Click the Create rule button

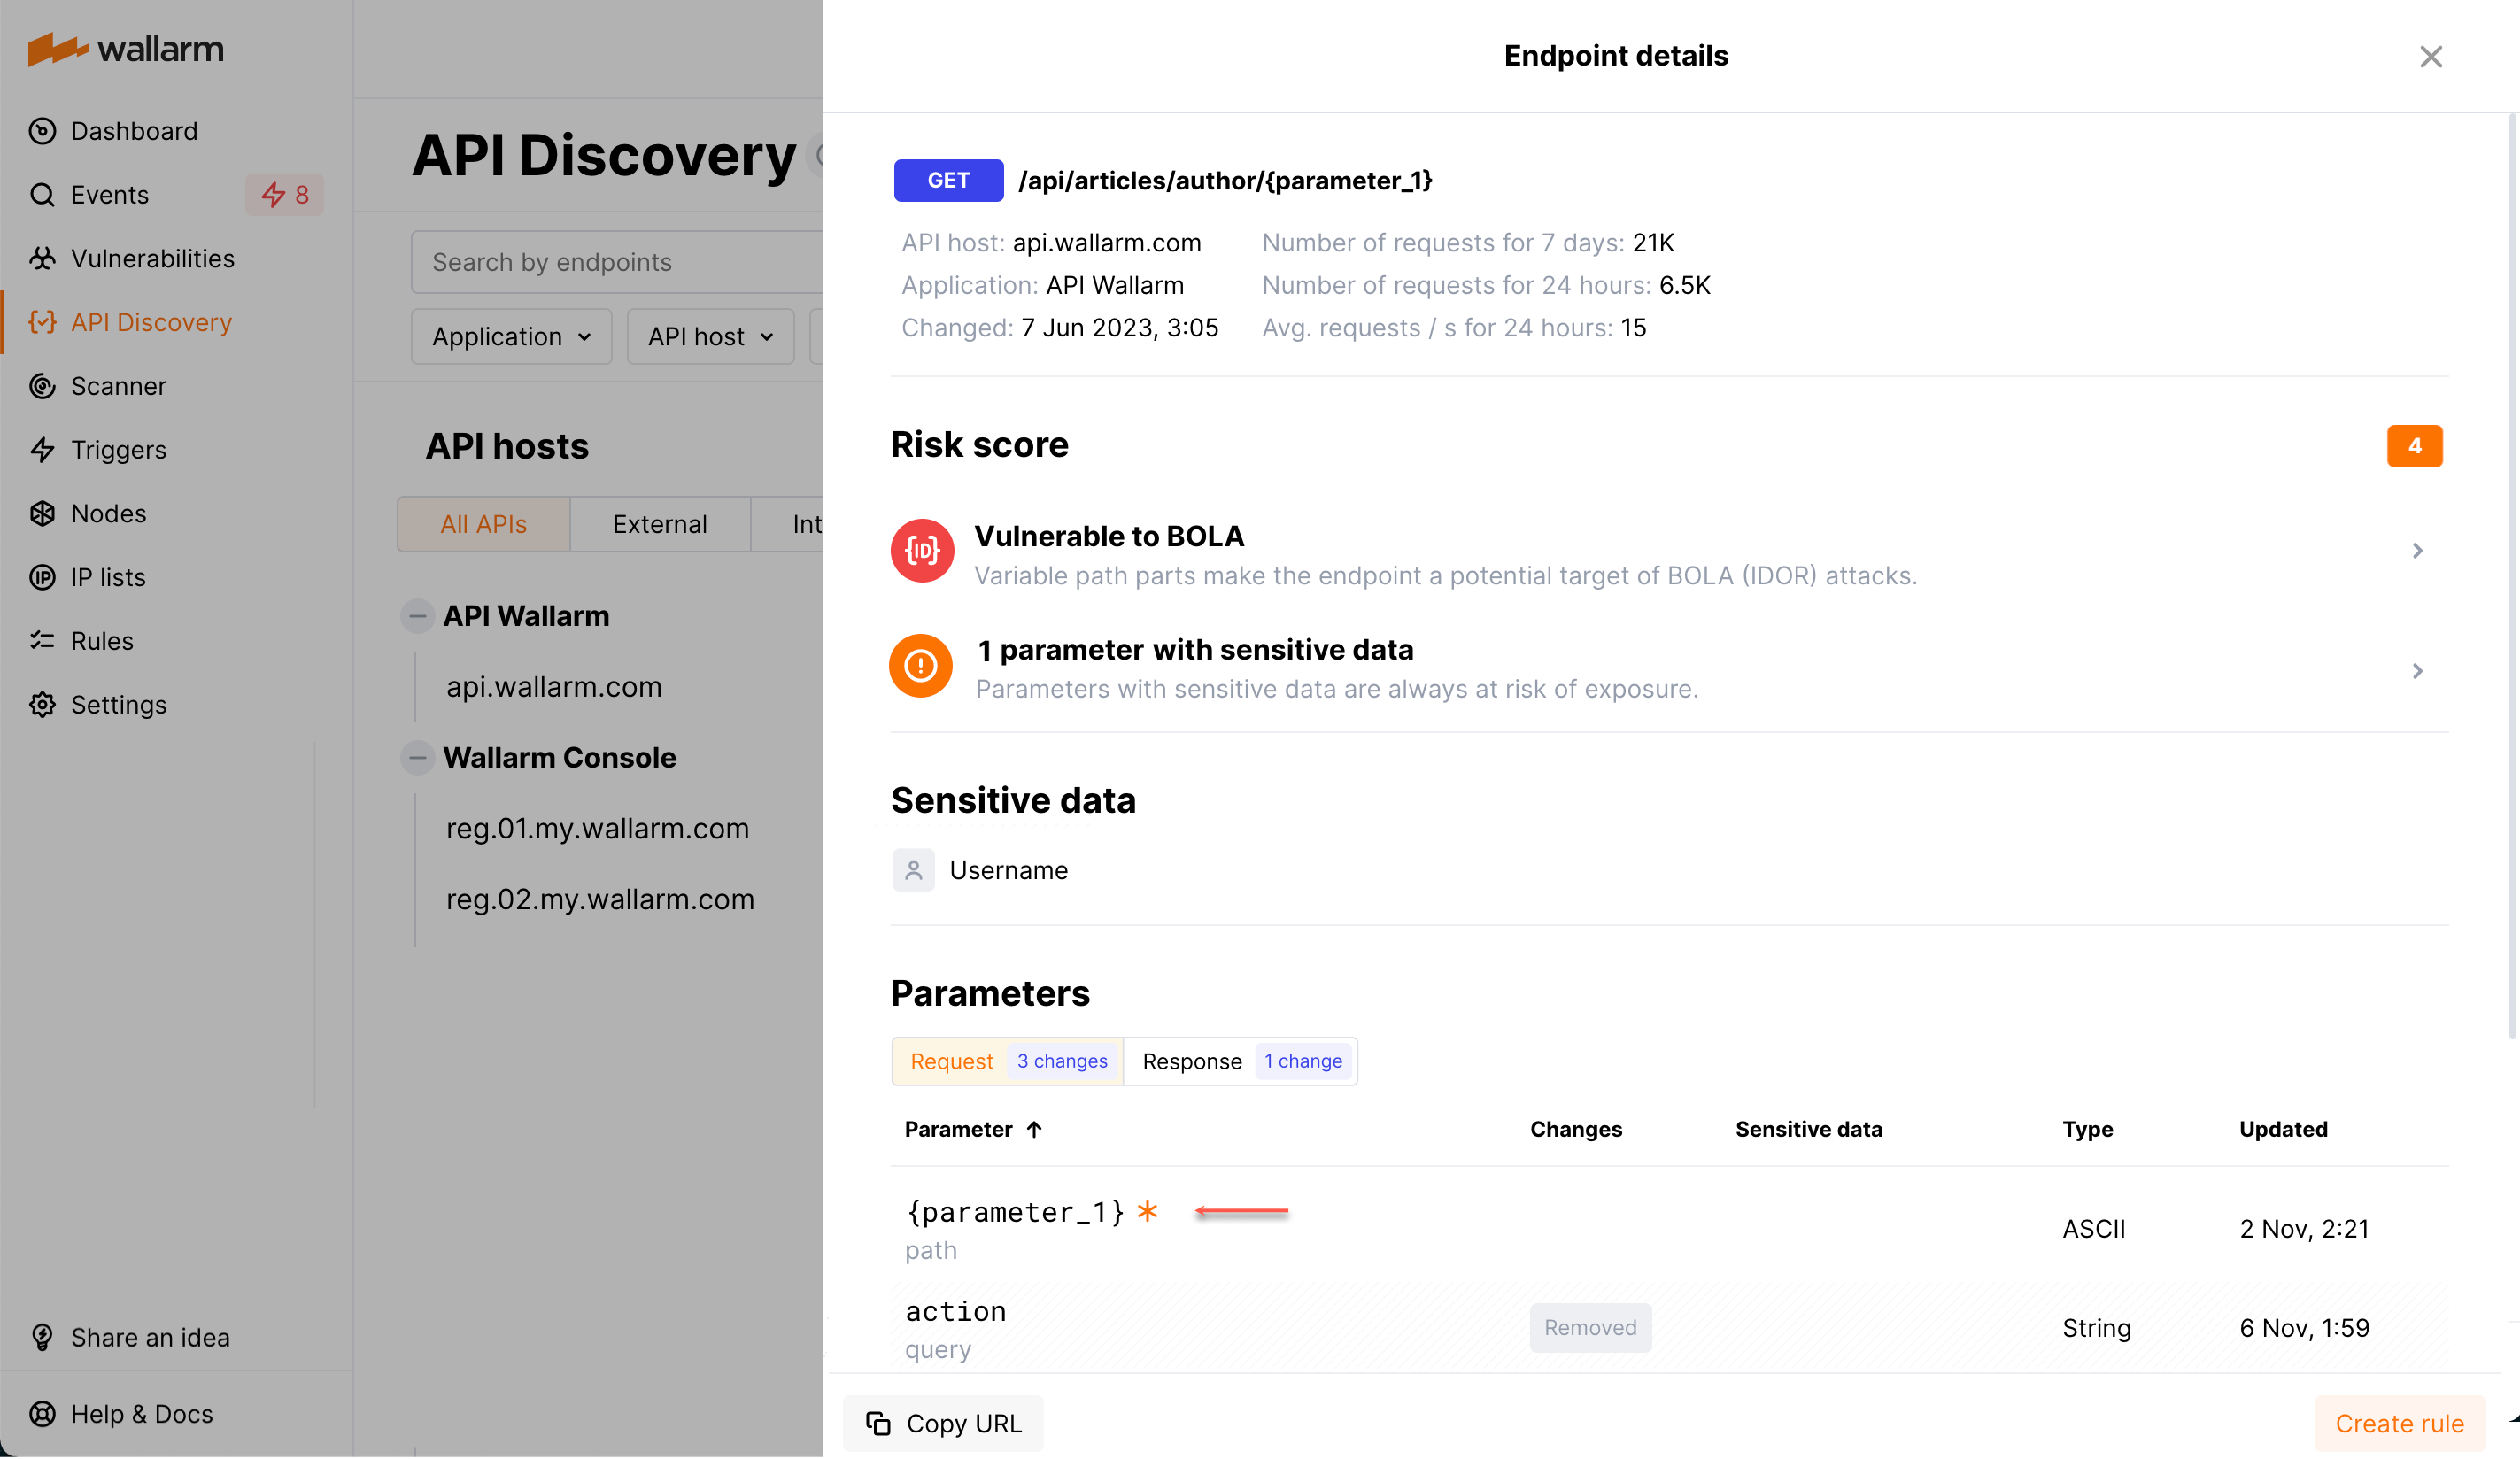coord(2400,1424)
